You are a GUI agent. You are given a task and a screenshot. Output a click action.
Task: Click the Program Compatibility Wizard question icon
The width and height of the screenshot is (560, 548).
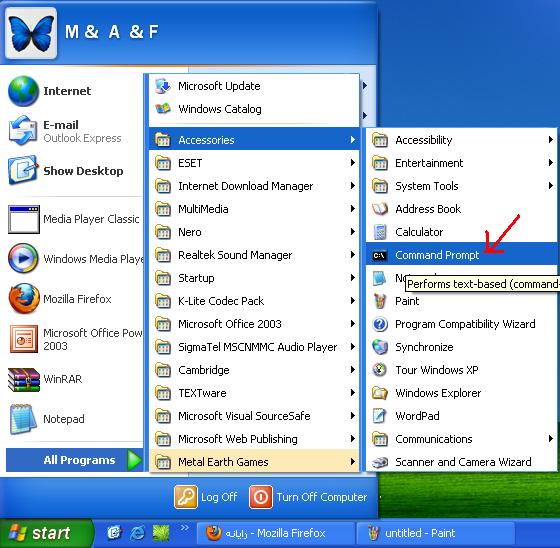(380, 324)
